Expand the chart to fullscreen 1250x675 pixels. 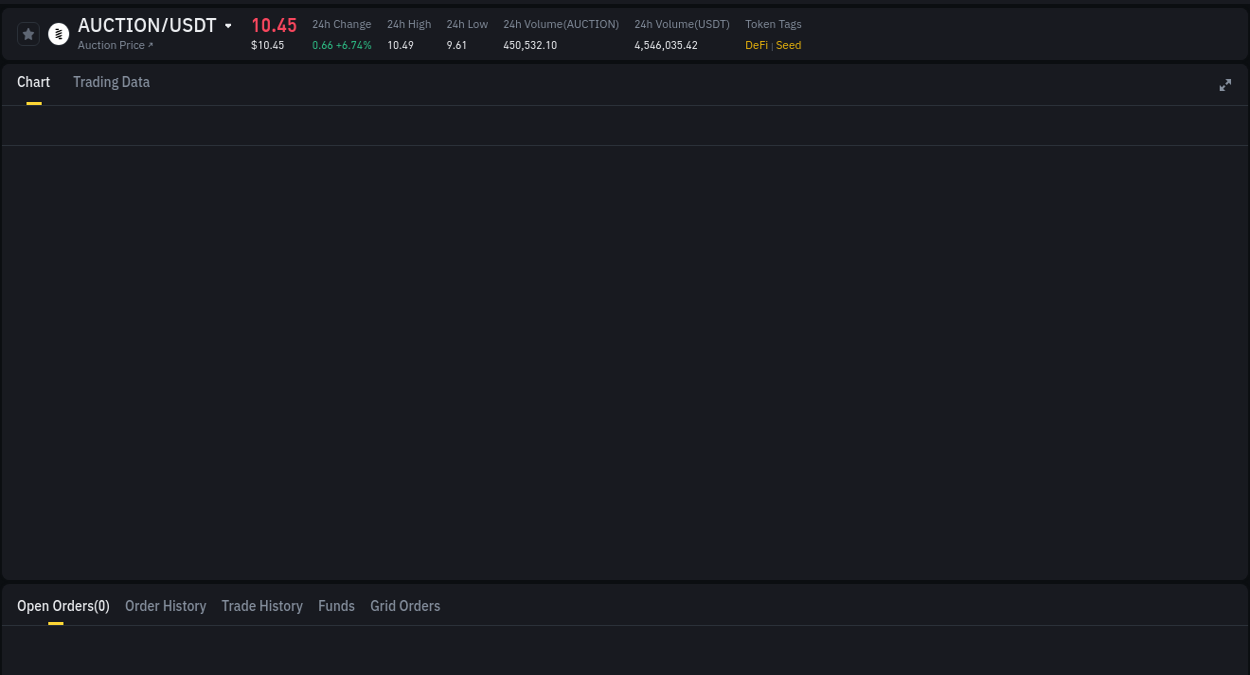(1225, 85)
